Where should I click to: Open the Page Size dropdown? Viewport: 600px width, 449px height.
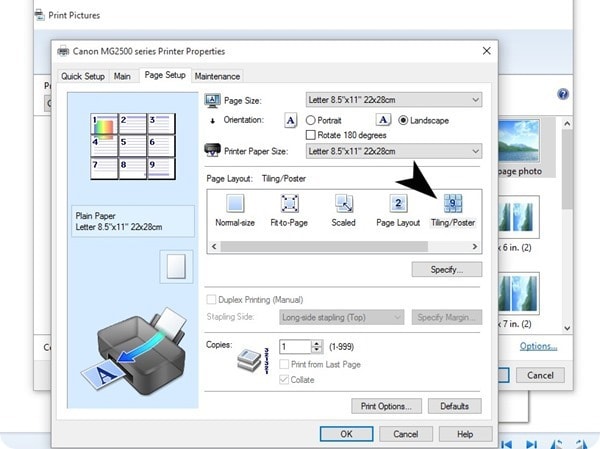coord(394,100)
